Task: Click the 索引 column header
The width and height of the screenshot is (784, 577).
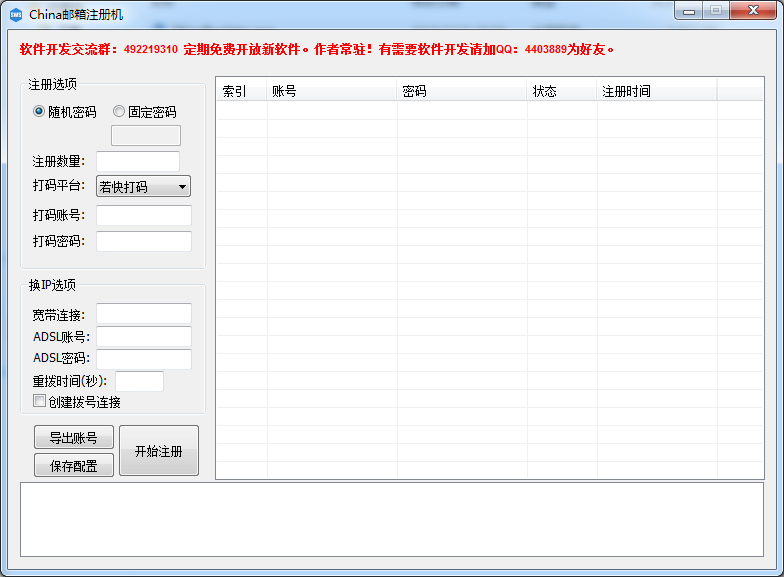Action: [x=242, y=91]
